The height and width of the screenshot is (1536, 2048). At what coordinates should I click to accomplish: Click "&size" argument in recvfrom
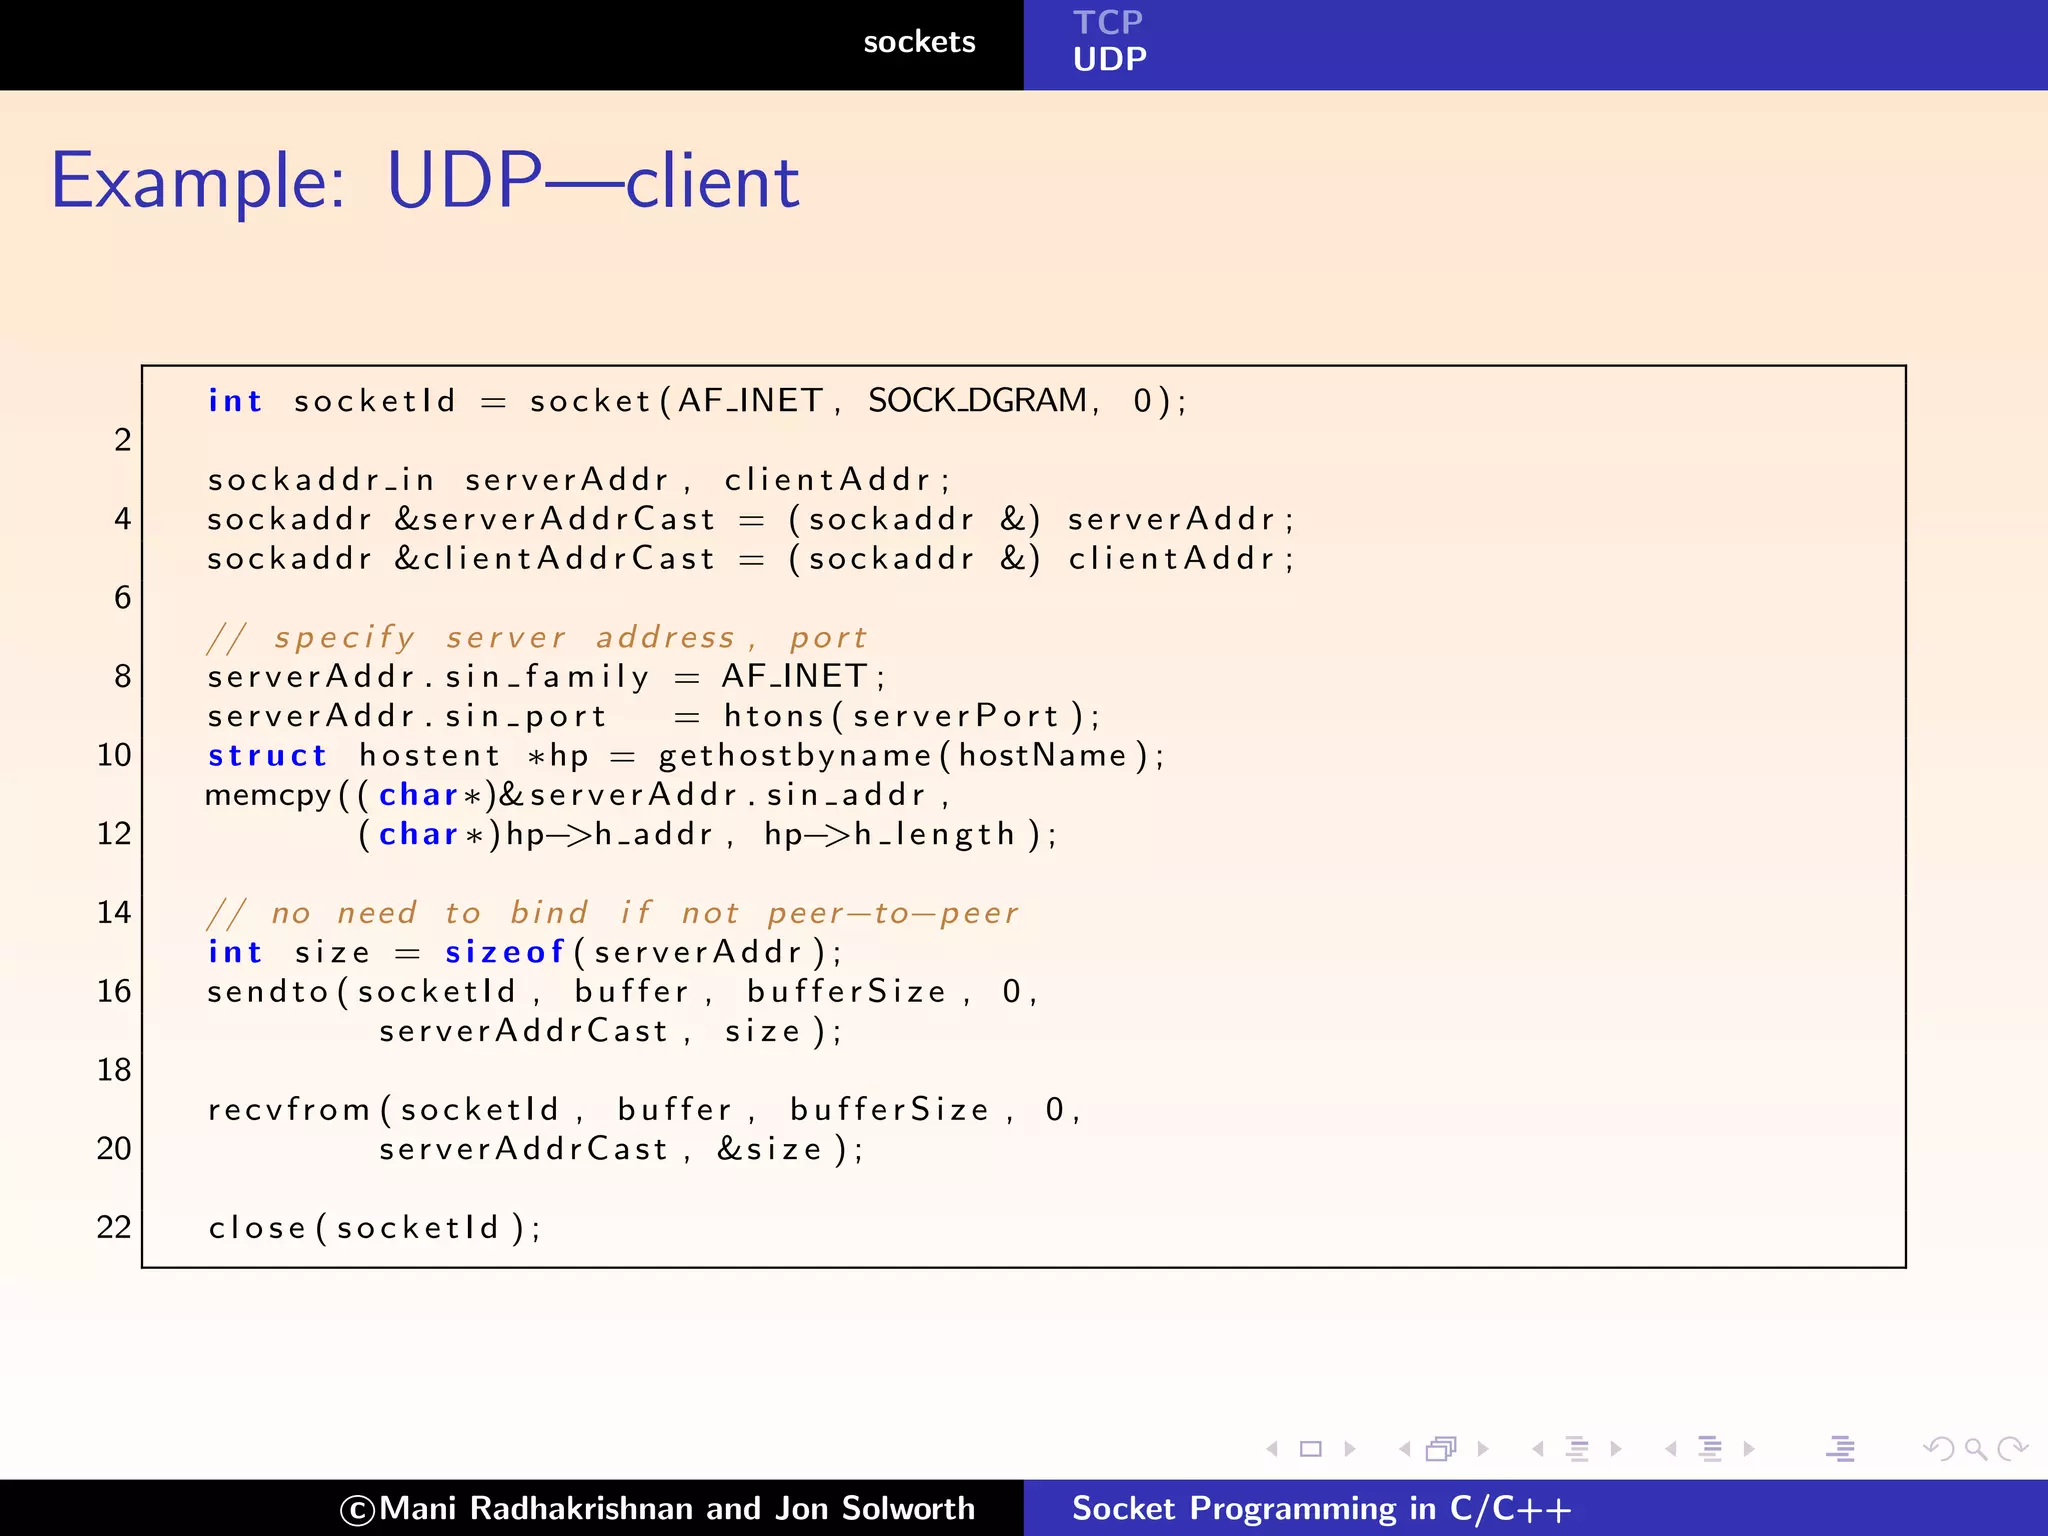tap(769, 1149)
